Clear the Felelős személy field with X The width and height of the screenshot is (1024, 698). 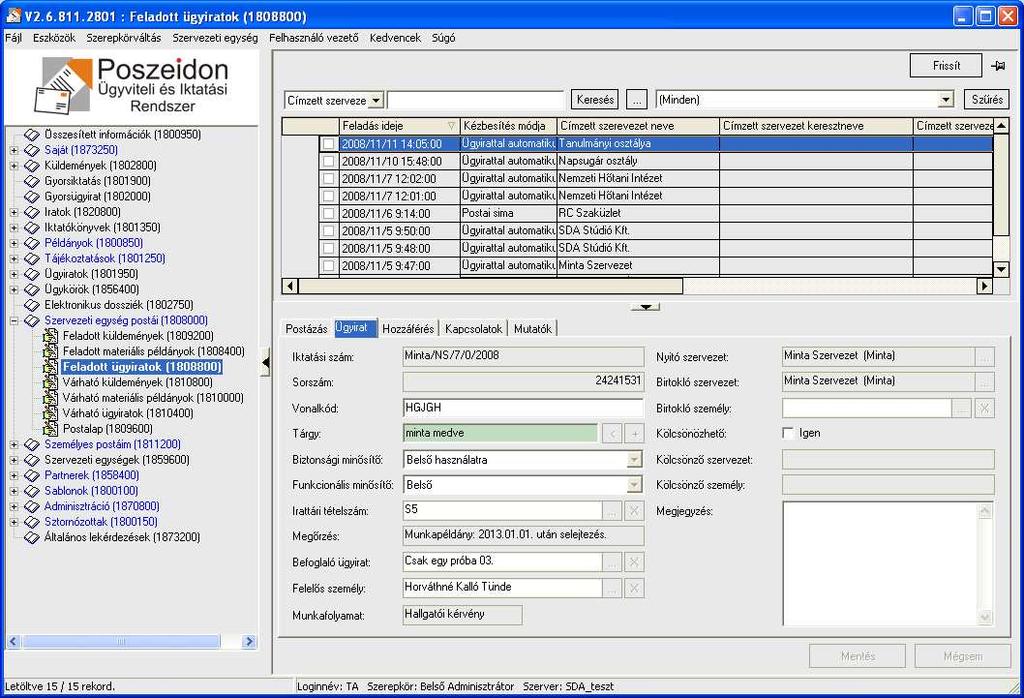(633, 588)
